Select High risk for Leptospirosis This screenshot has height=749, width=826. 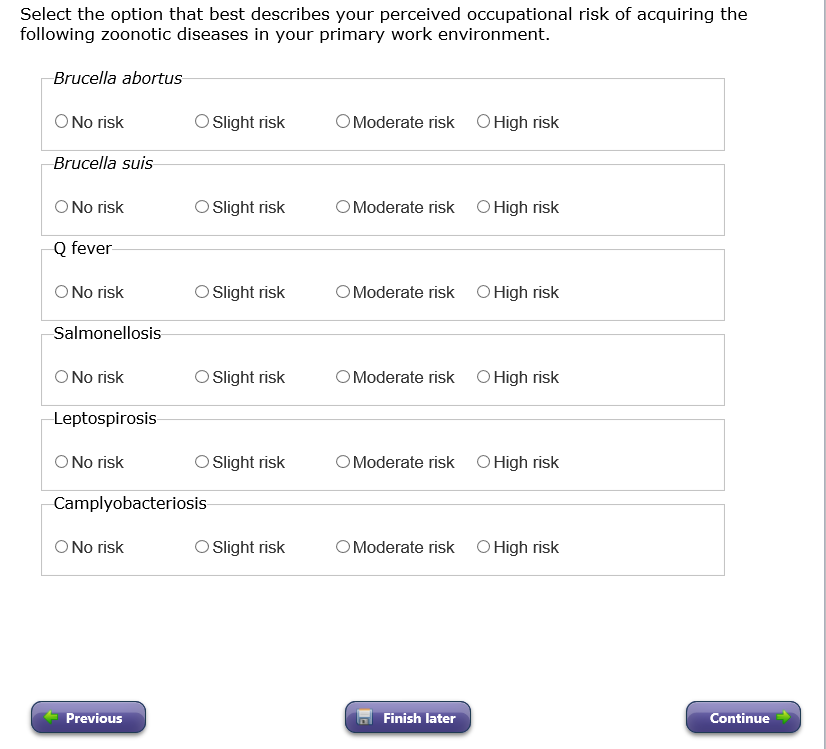pos(484,462)
